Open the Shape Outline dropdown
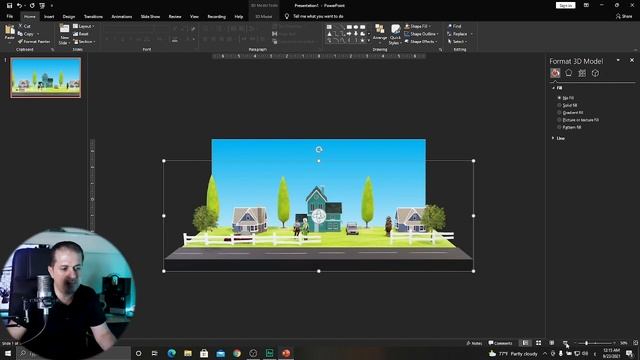Screen dimensions: 640x360 point(421,34)
